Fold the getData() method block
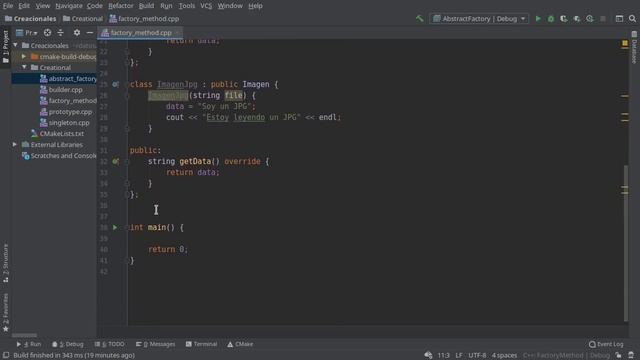 tap(127, 162)
